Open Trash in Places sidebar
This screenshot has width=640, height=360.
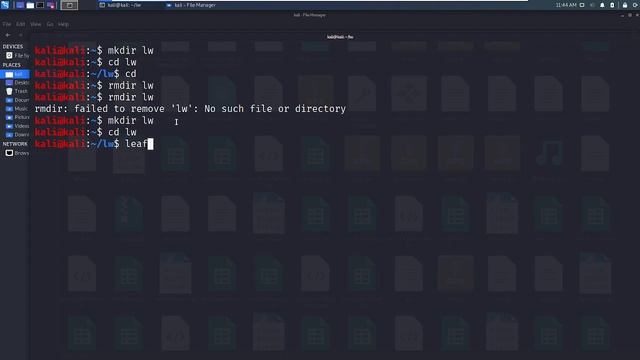pos(16,91)
